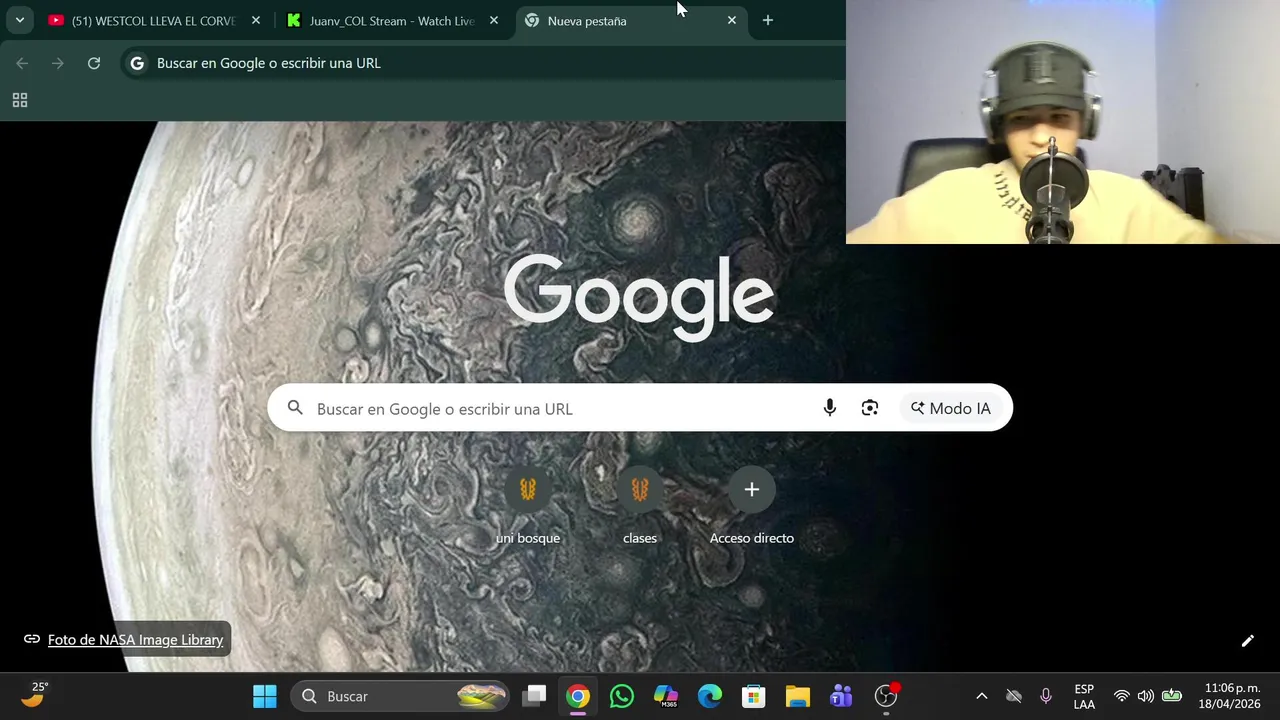Open Microsoft Edge from the taskbar
Screen dimensions: 1280x720
[x=710, y=696]
